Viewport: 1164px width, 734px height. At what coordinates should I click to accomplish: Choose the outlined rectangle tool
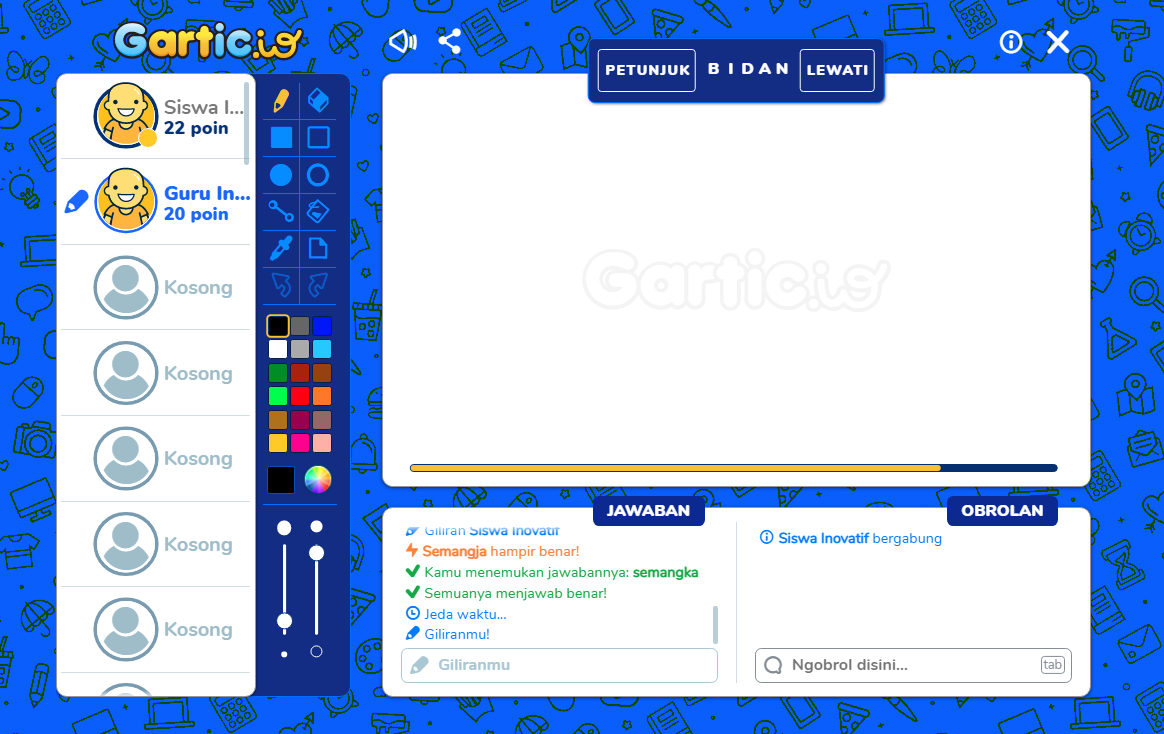(318, 137)
